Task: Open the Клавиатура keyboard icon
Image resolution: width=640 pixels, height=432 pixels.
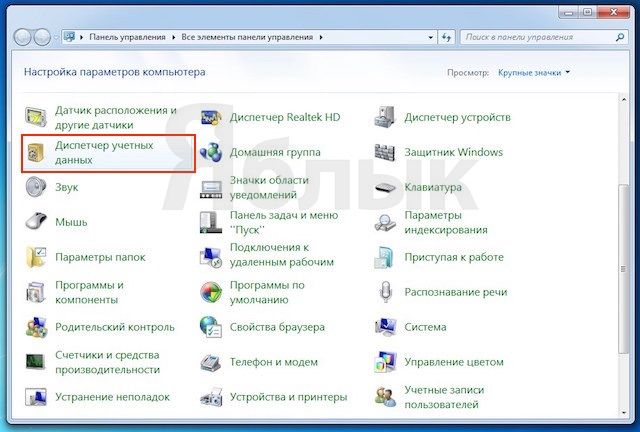Action: pyautogui.click(x=385, y=187)
